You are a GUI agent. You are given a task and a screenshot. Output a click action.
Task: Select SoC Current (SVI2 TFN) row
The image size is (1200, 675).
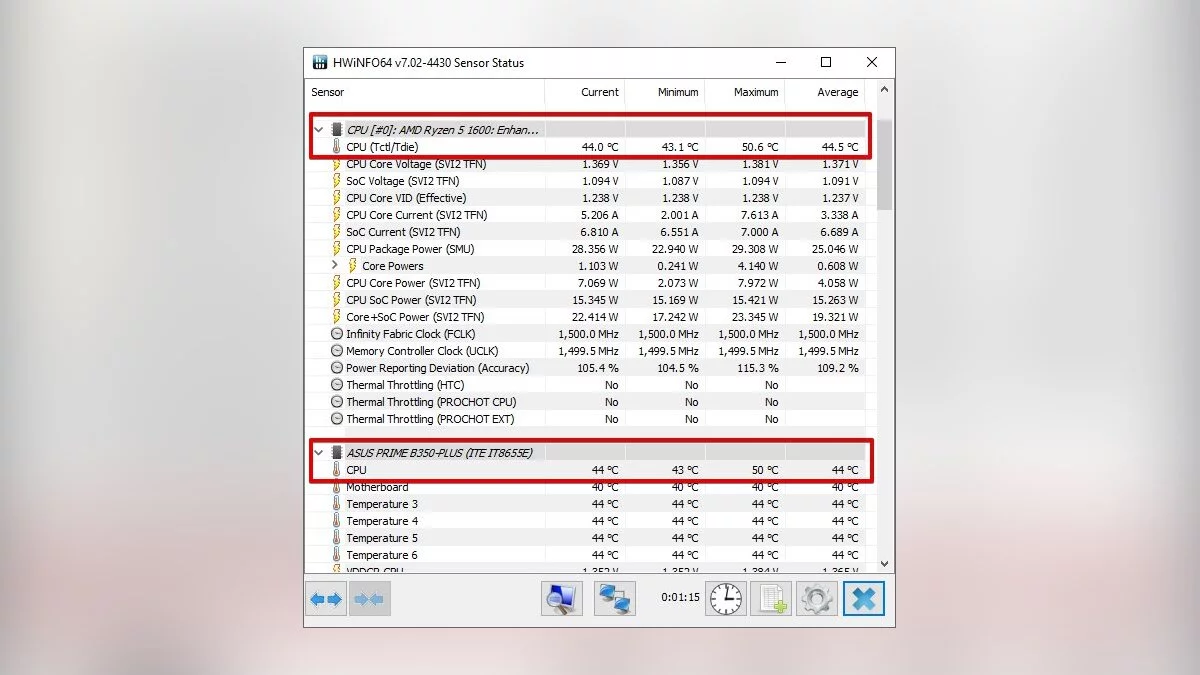click(586, 232)
